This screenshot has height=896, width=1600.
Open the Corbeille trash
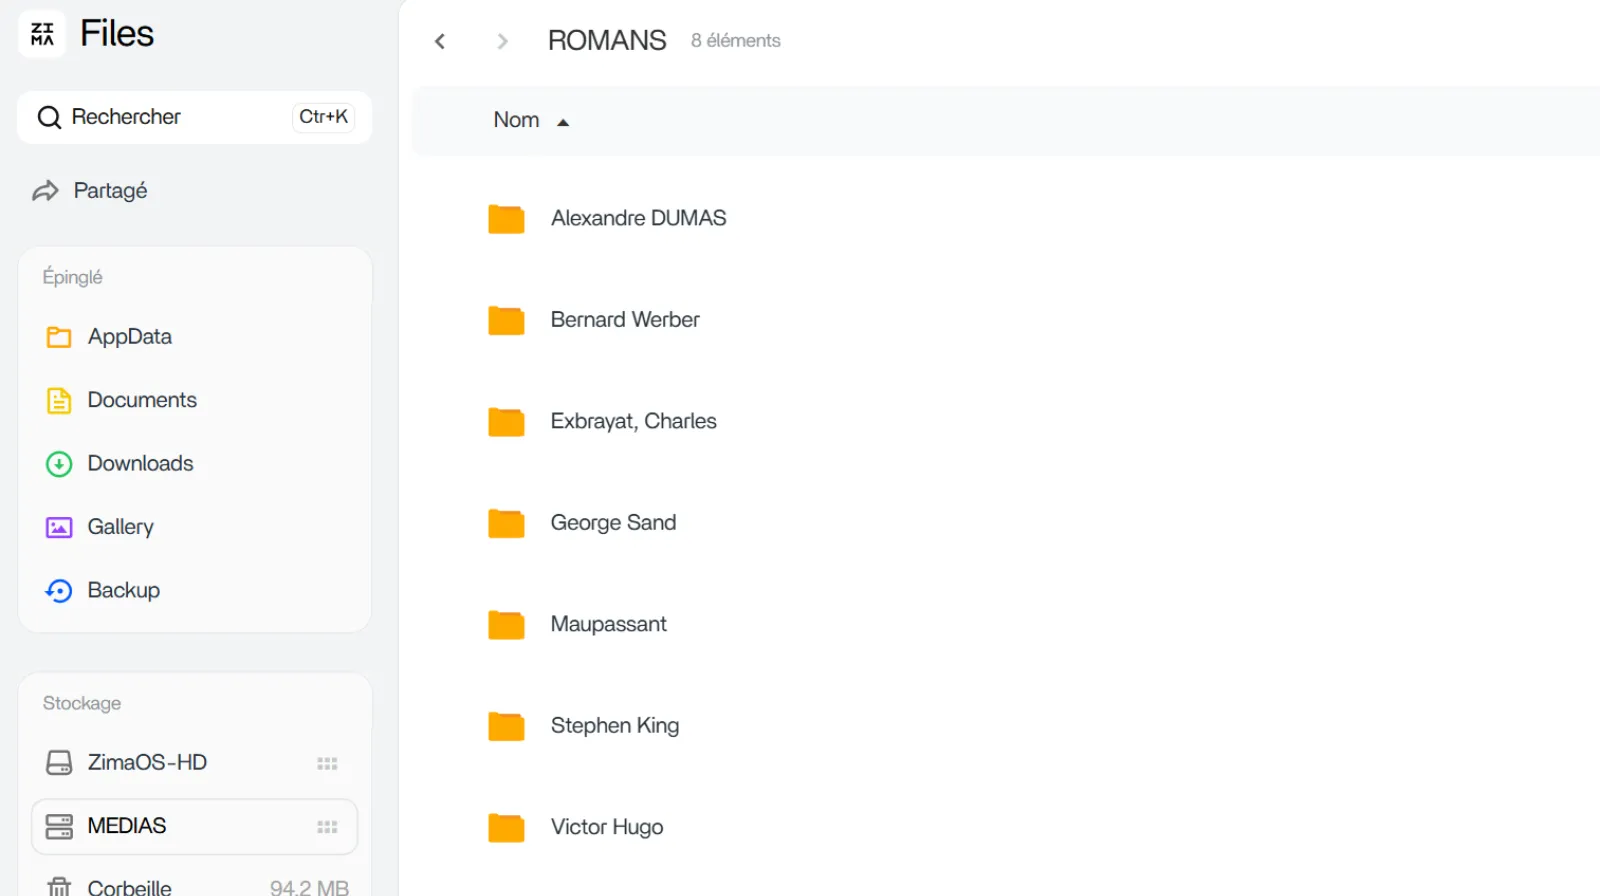[129, 887]
